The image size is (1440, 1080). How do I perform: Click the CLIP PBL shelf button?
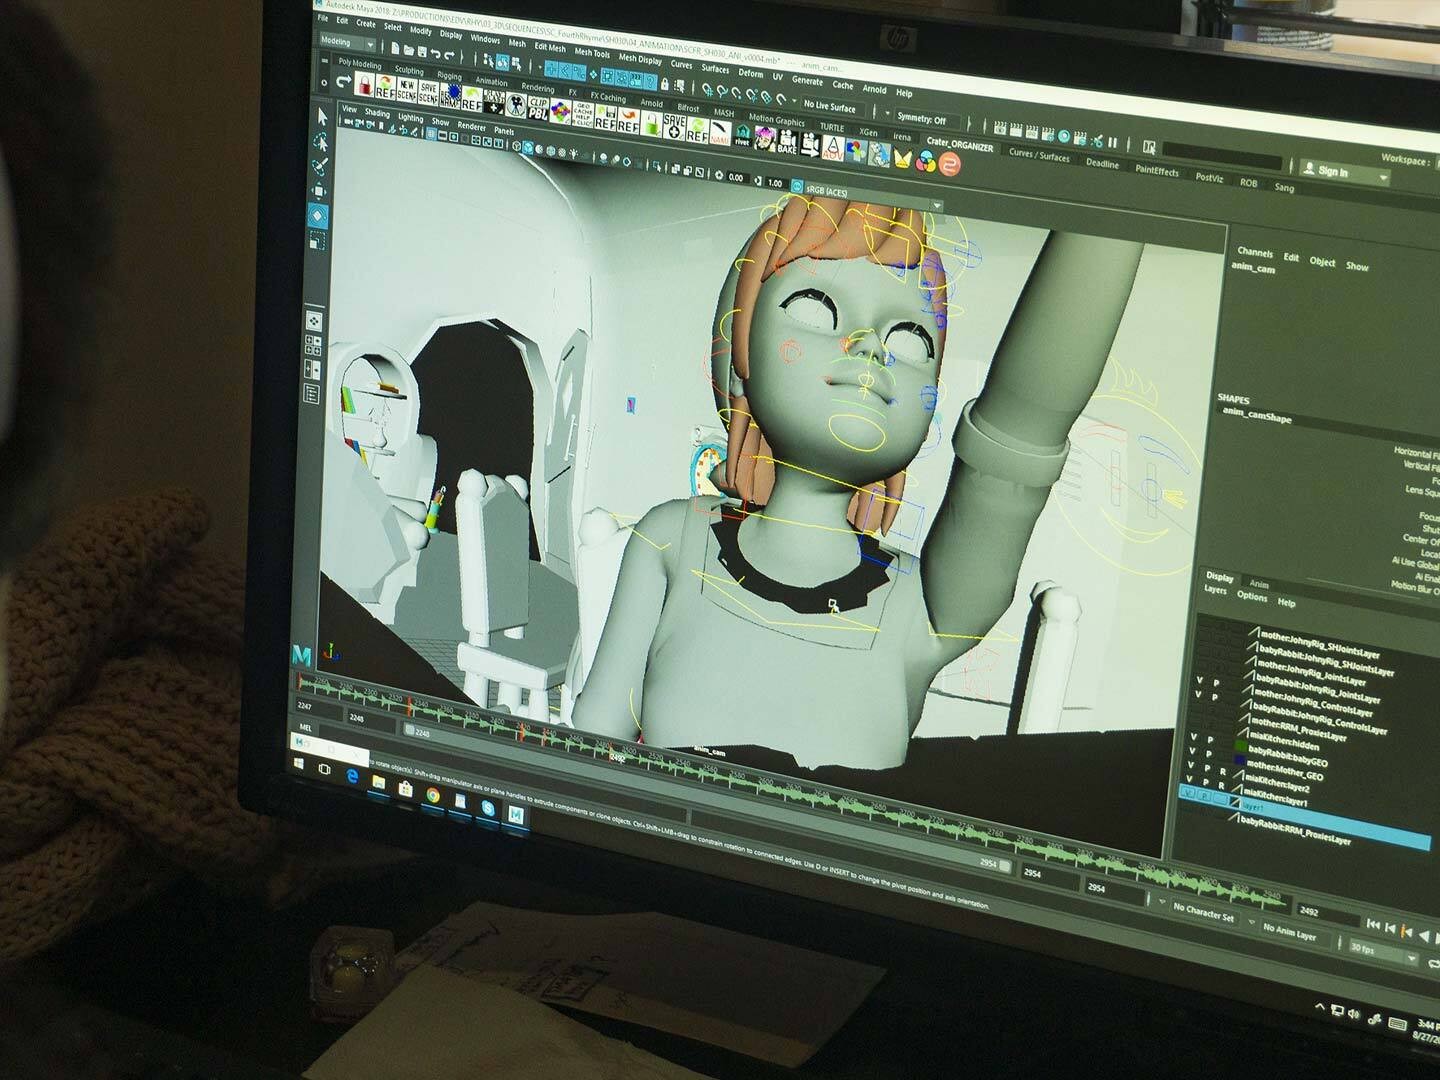pos(538,108)
